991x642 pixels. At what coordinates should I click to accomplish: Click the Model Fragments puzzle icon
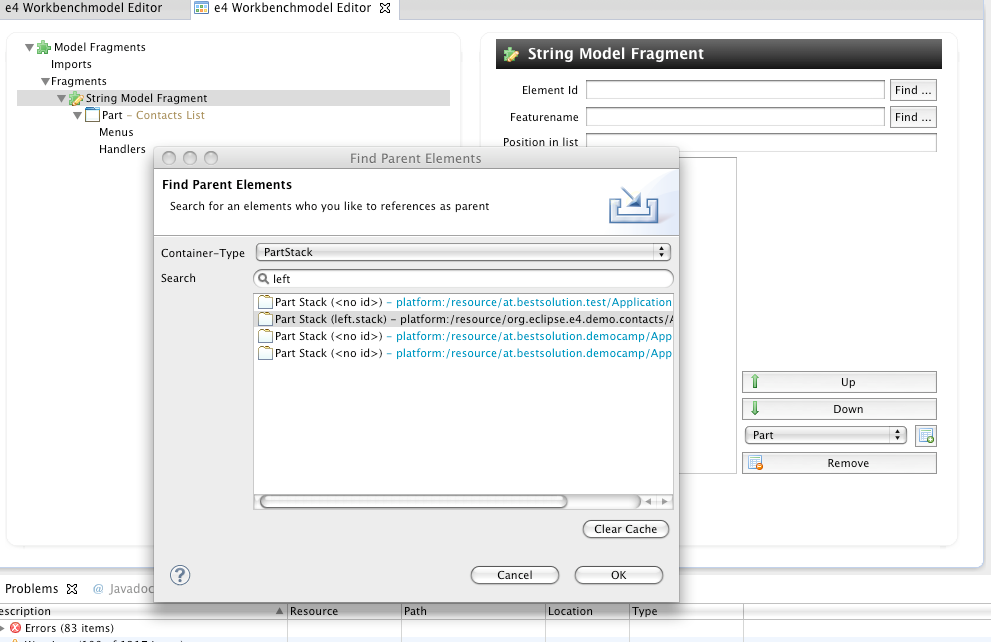click(44, 47)
